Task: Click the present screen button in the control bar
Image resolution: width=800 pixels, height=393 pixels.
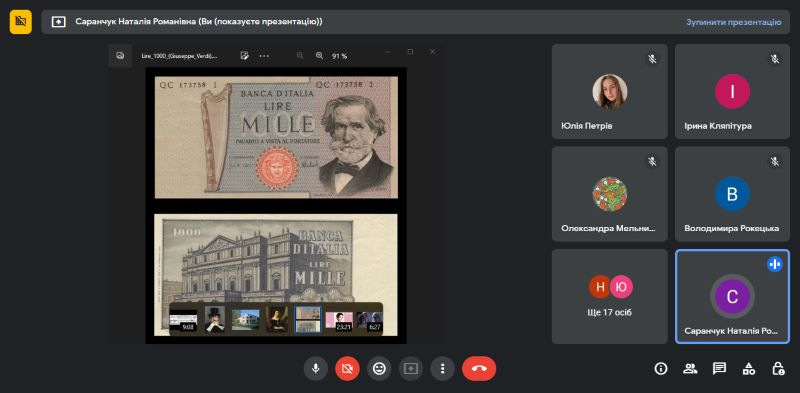Action: pos(411,369)
